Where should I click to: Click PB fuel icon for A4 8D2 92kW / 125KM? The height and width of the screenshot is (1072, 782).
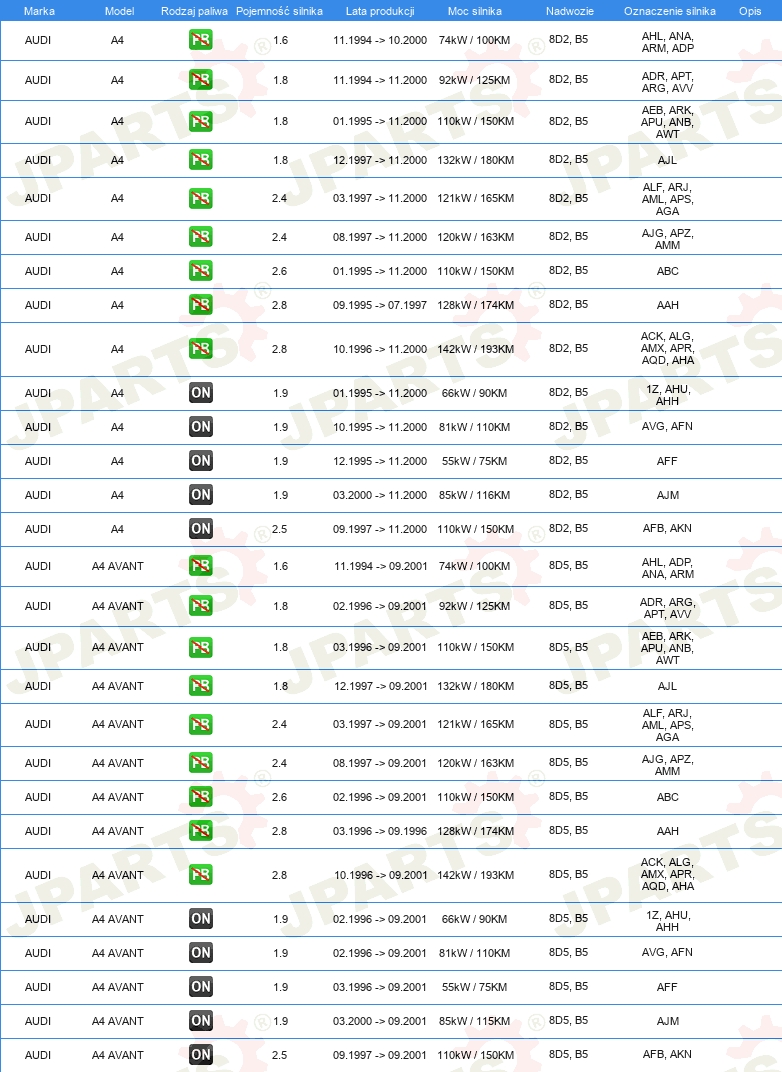tap(200, 80)
